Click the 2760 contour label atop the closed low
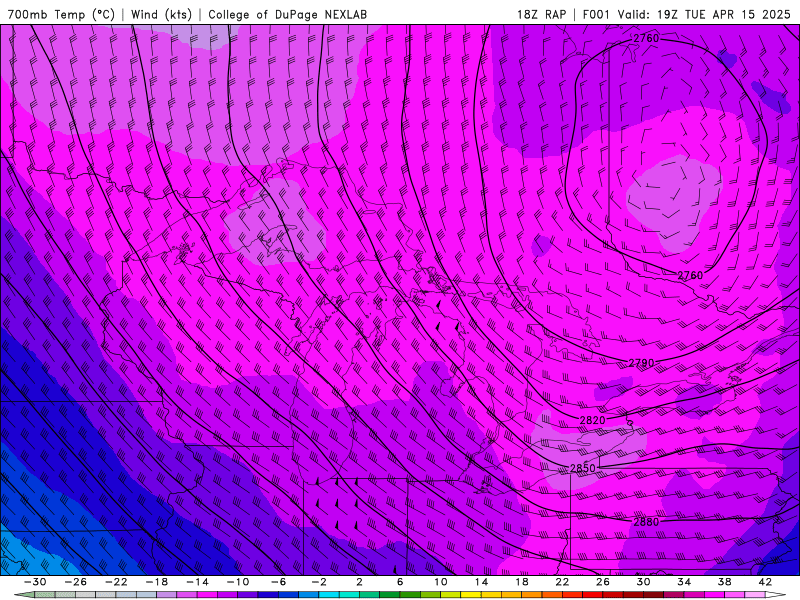Image resolution: width=800 pixels, height=600 pixels. 646,38
